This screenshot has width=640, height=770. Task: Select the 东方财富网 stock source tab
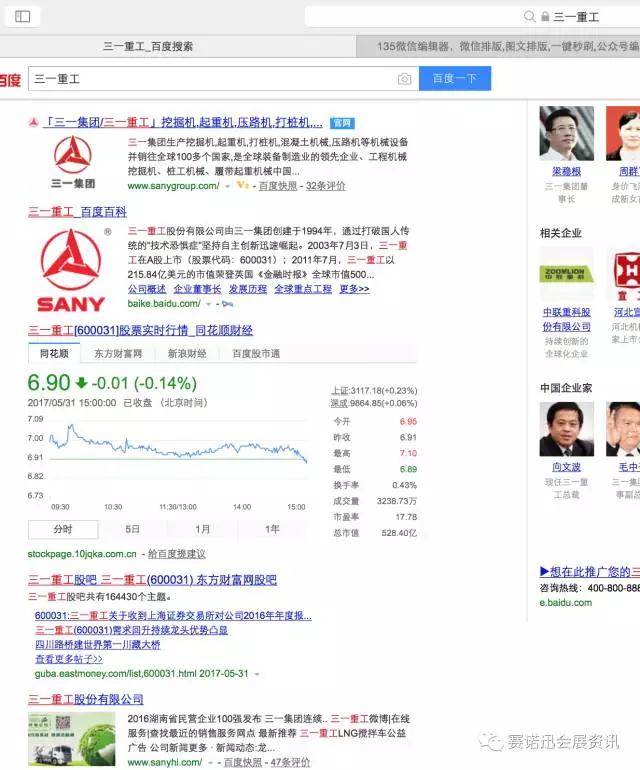118,354
